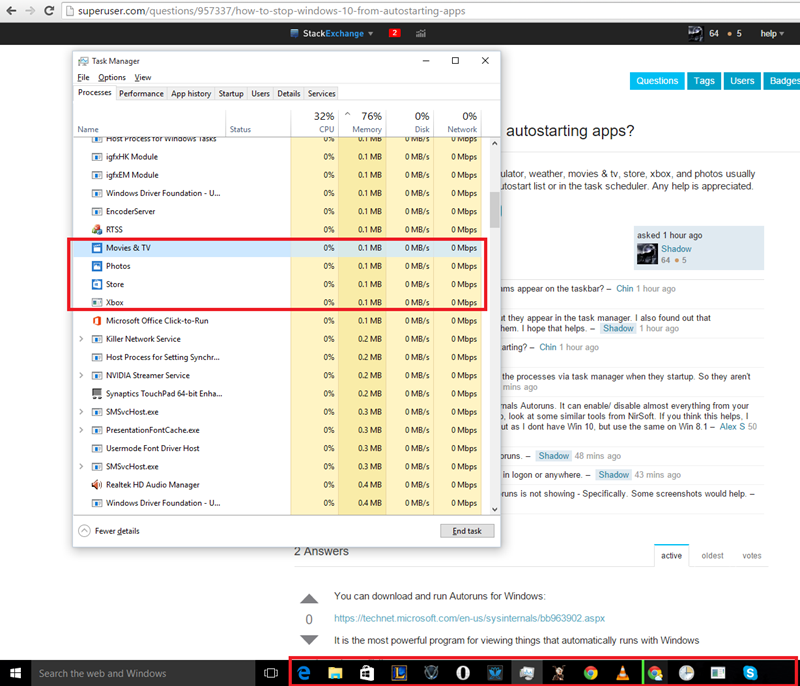Open the Startup tab in Task Manager

[x=231, y=94]
